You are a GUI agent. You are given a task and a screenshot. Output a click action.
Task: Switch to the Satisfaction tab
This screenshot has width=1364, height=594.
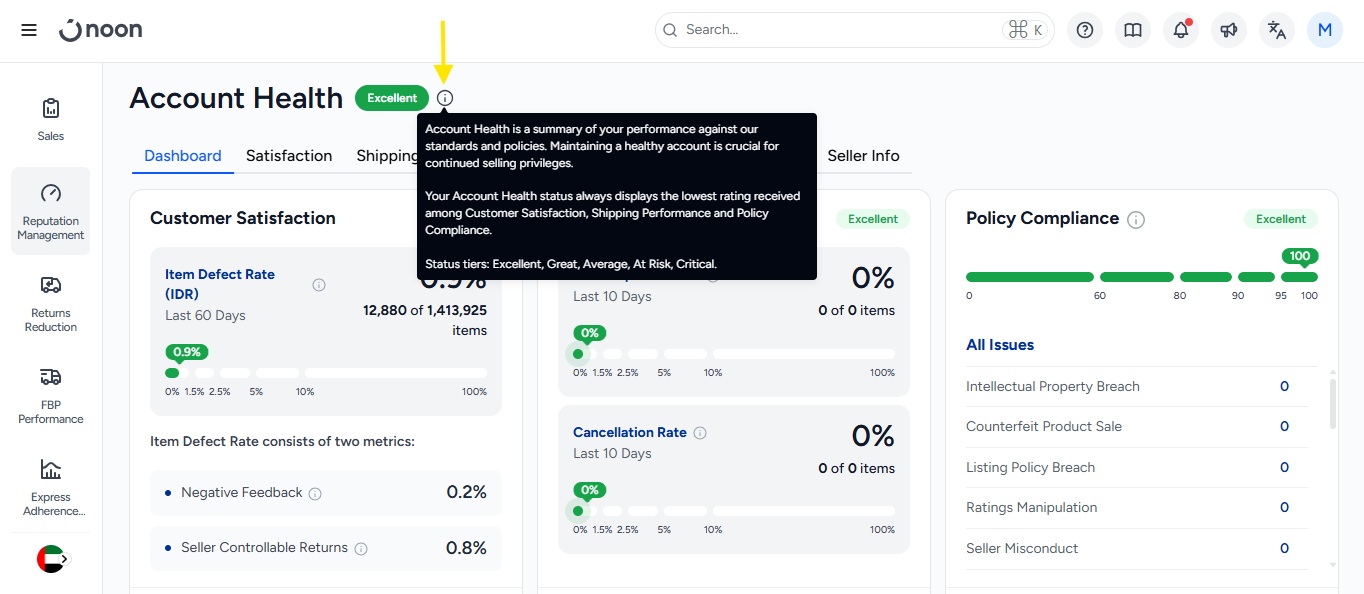point(289,156)
